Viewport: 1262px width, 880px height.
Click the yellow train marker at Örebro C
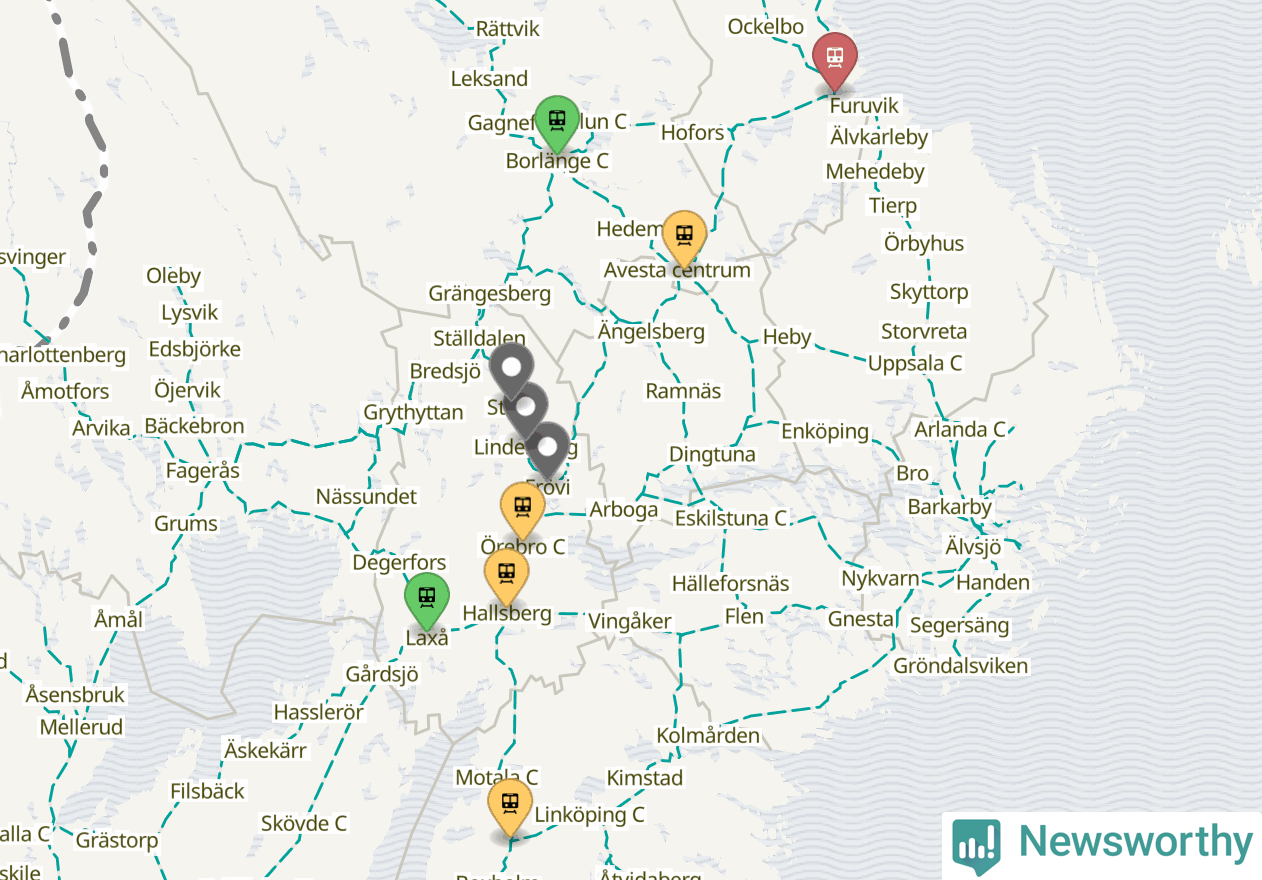(522, 510)
